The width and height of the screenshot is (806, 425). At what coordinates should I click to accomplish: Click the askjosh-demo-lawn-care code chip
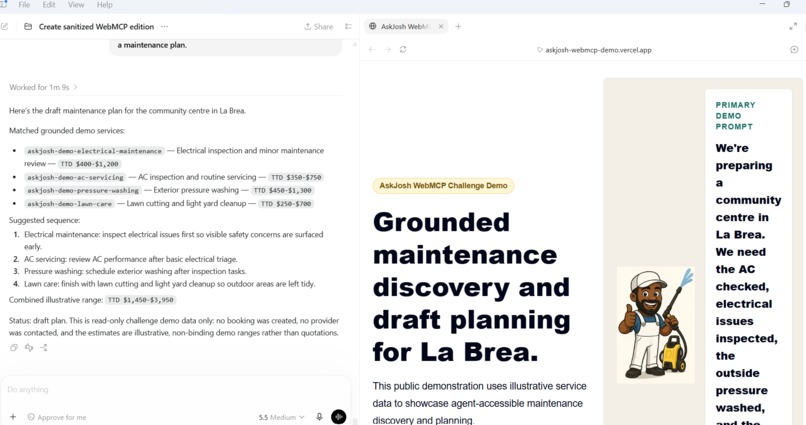69,204
